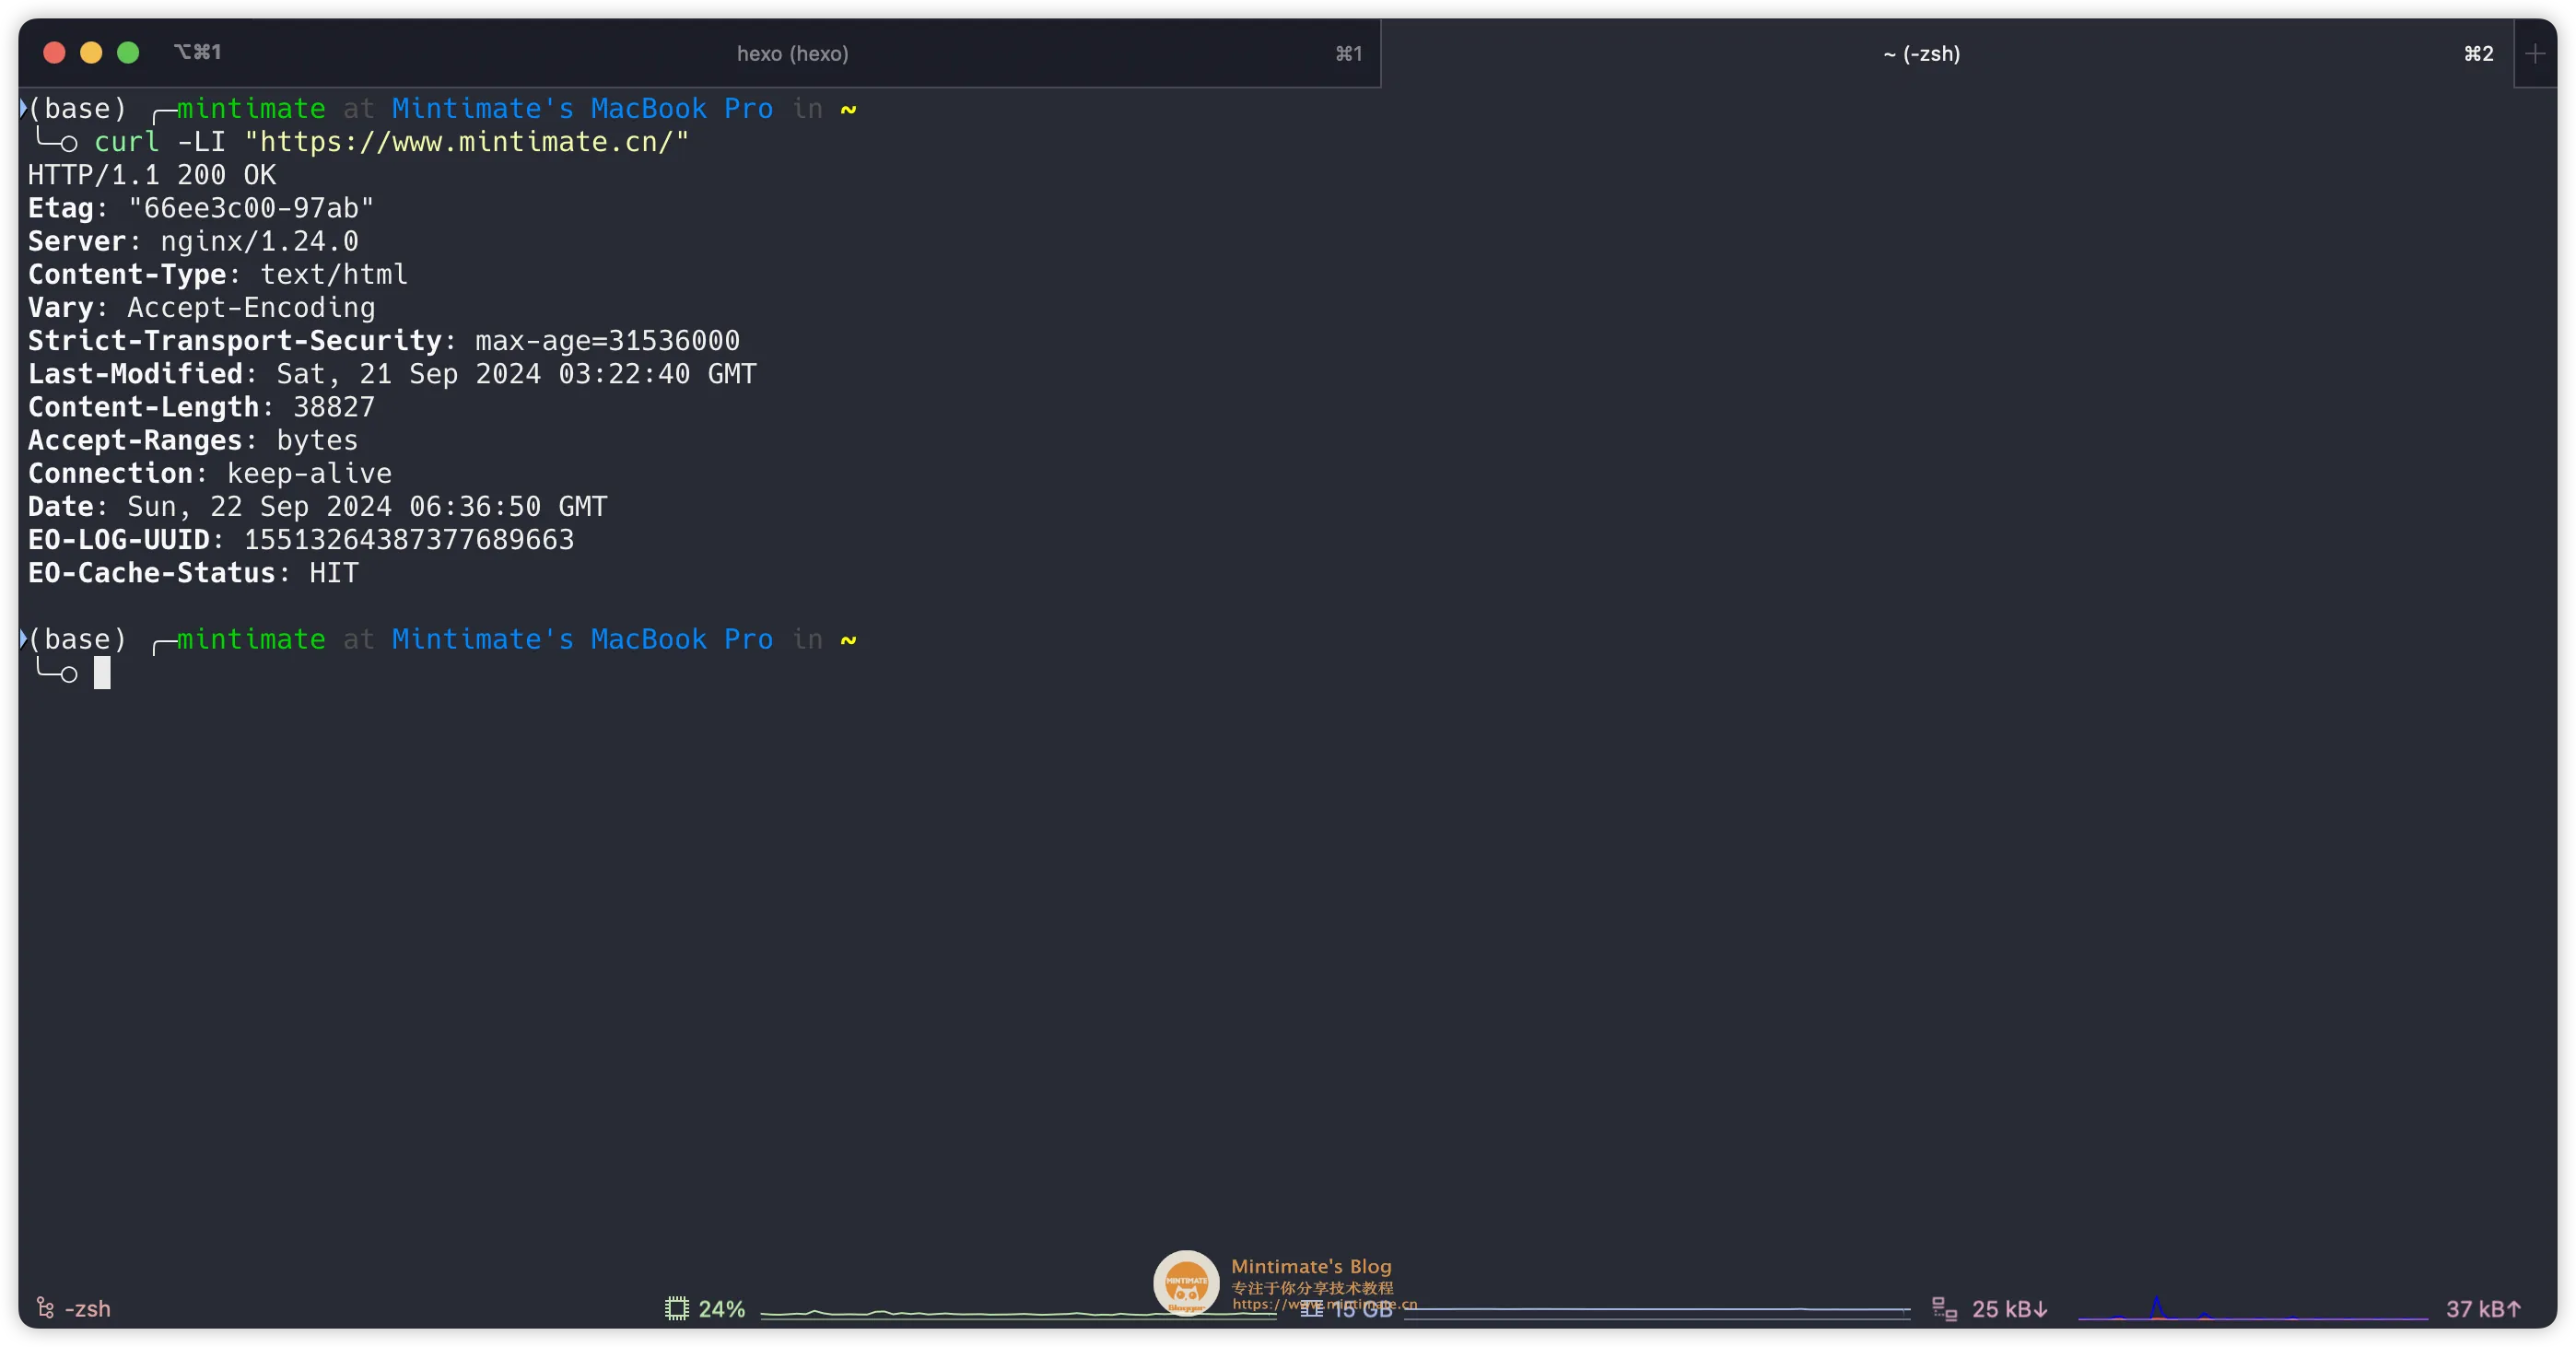2576x1347 pixels.
Task: Click the git branch icon in status bar
Action: click(x=45, y=1307)
